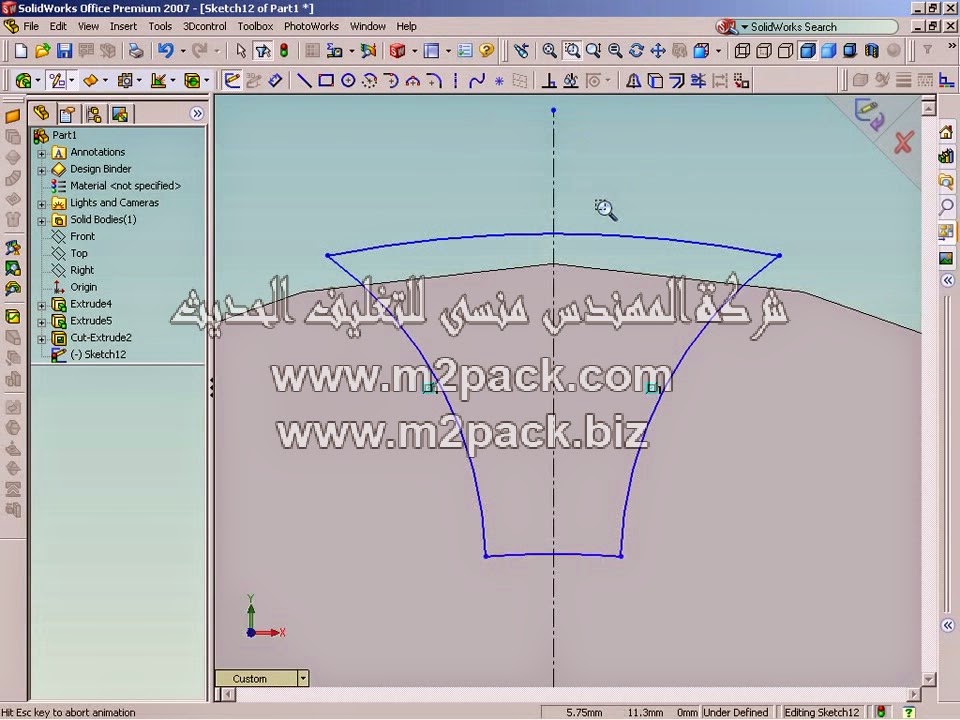Expand Lights and Cameras node
This screenshot has width=960, height=720.
(42, 204)
